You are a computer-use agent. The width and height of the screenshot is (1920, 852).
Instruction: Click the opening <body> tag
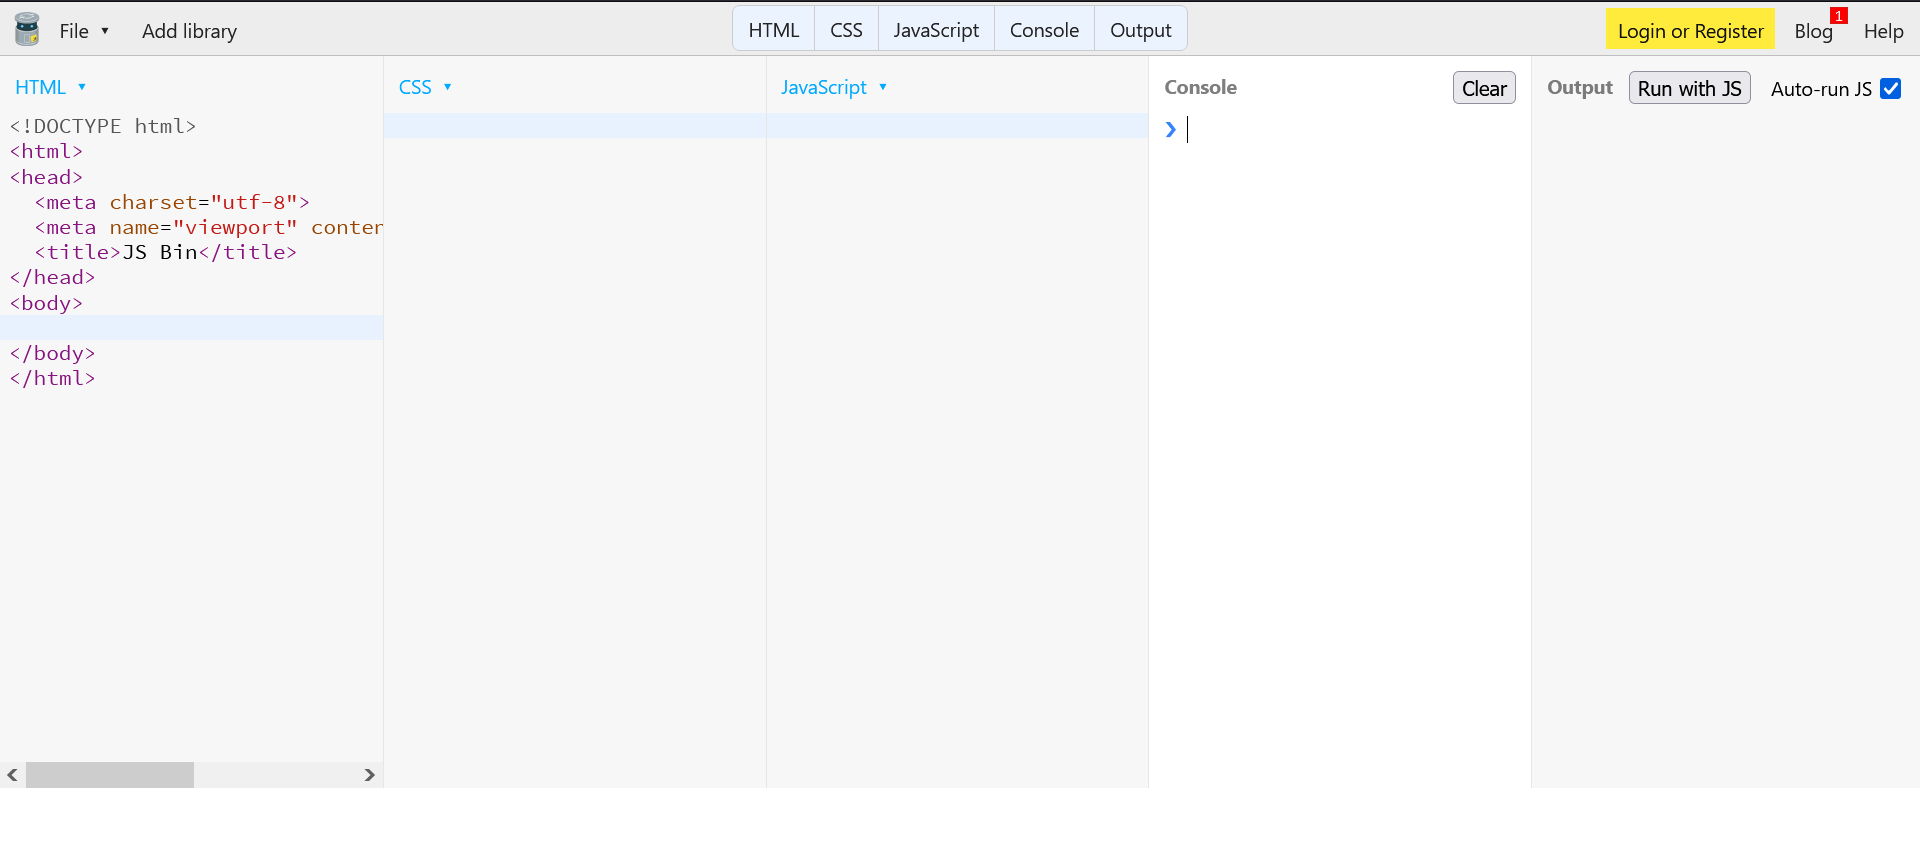(x=46, y=303)
